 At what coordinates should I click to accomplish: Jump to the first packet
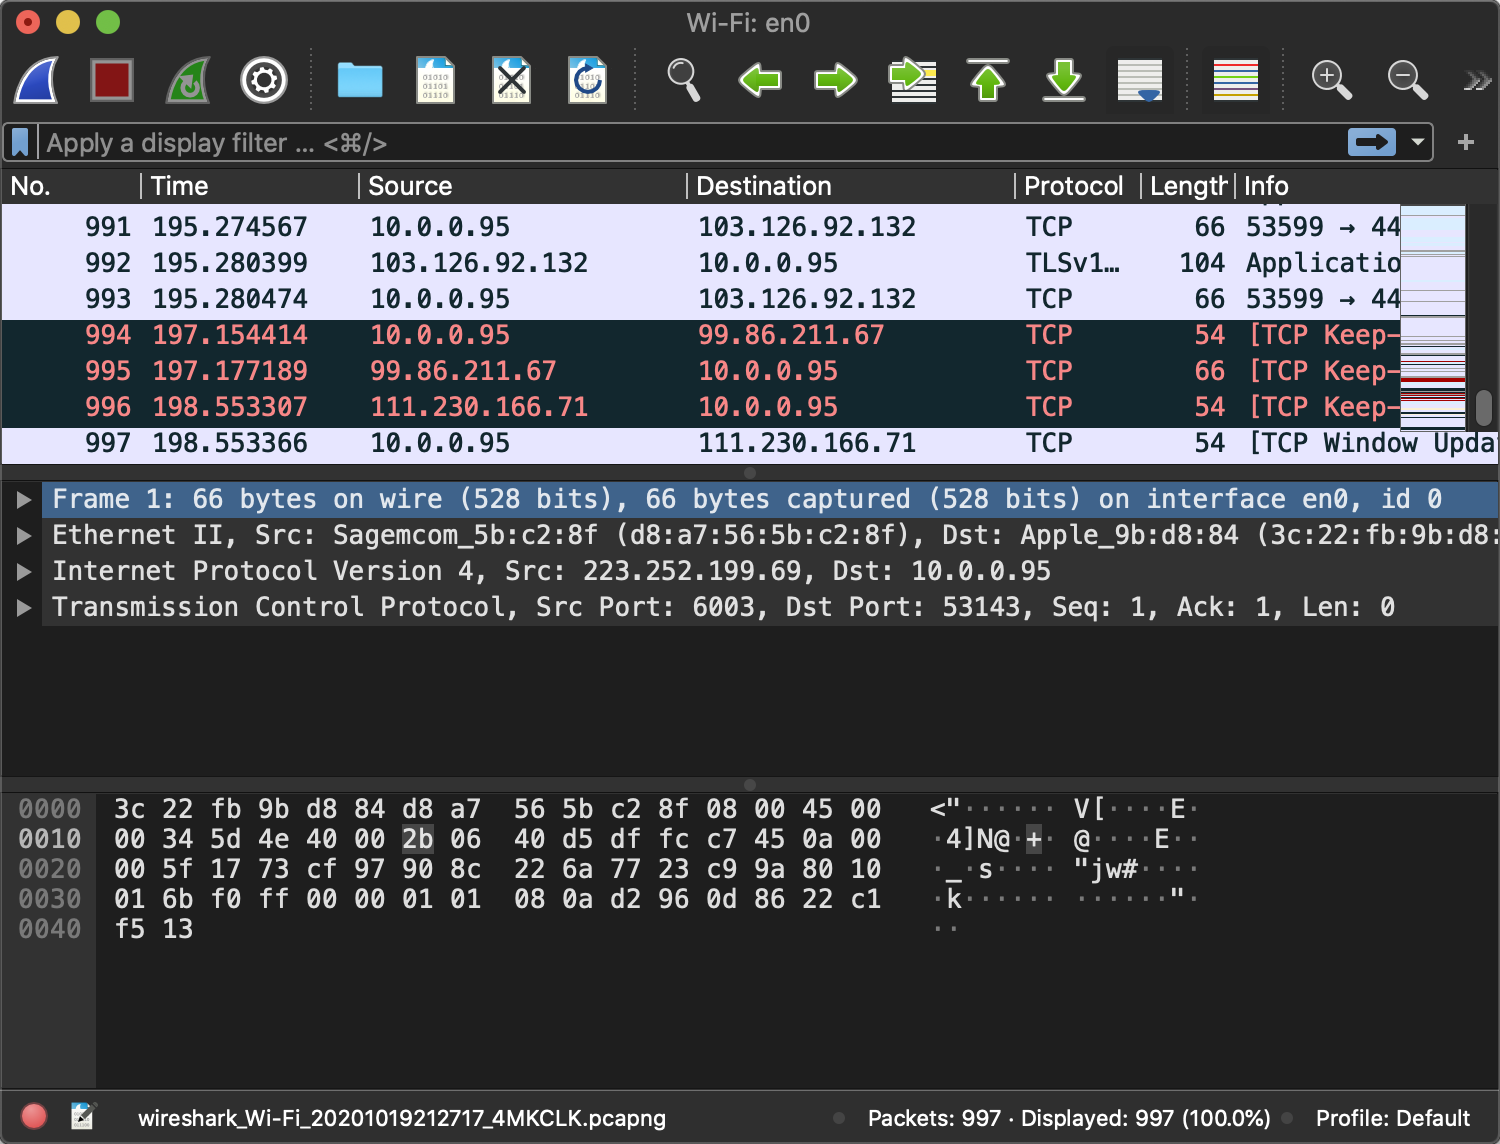(988, 80)
